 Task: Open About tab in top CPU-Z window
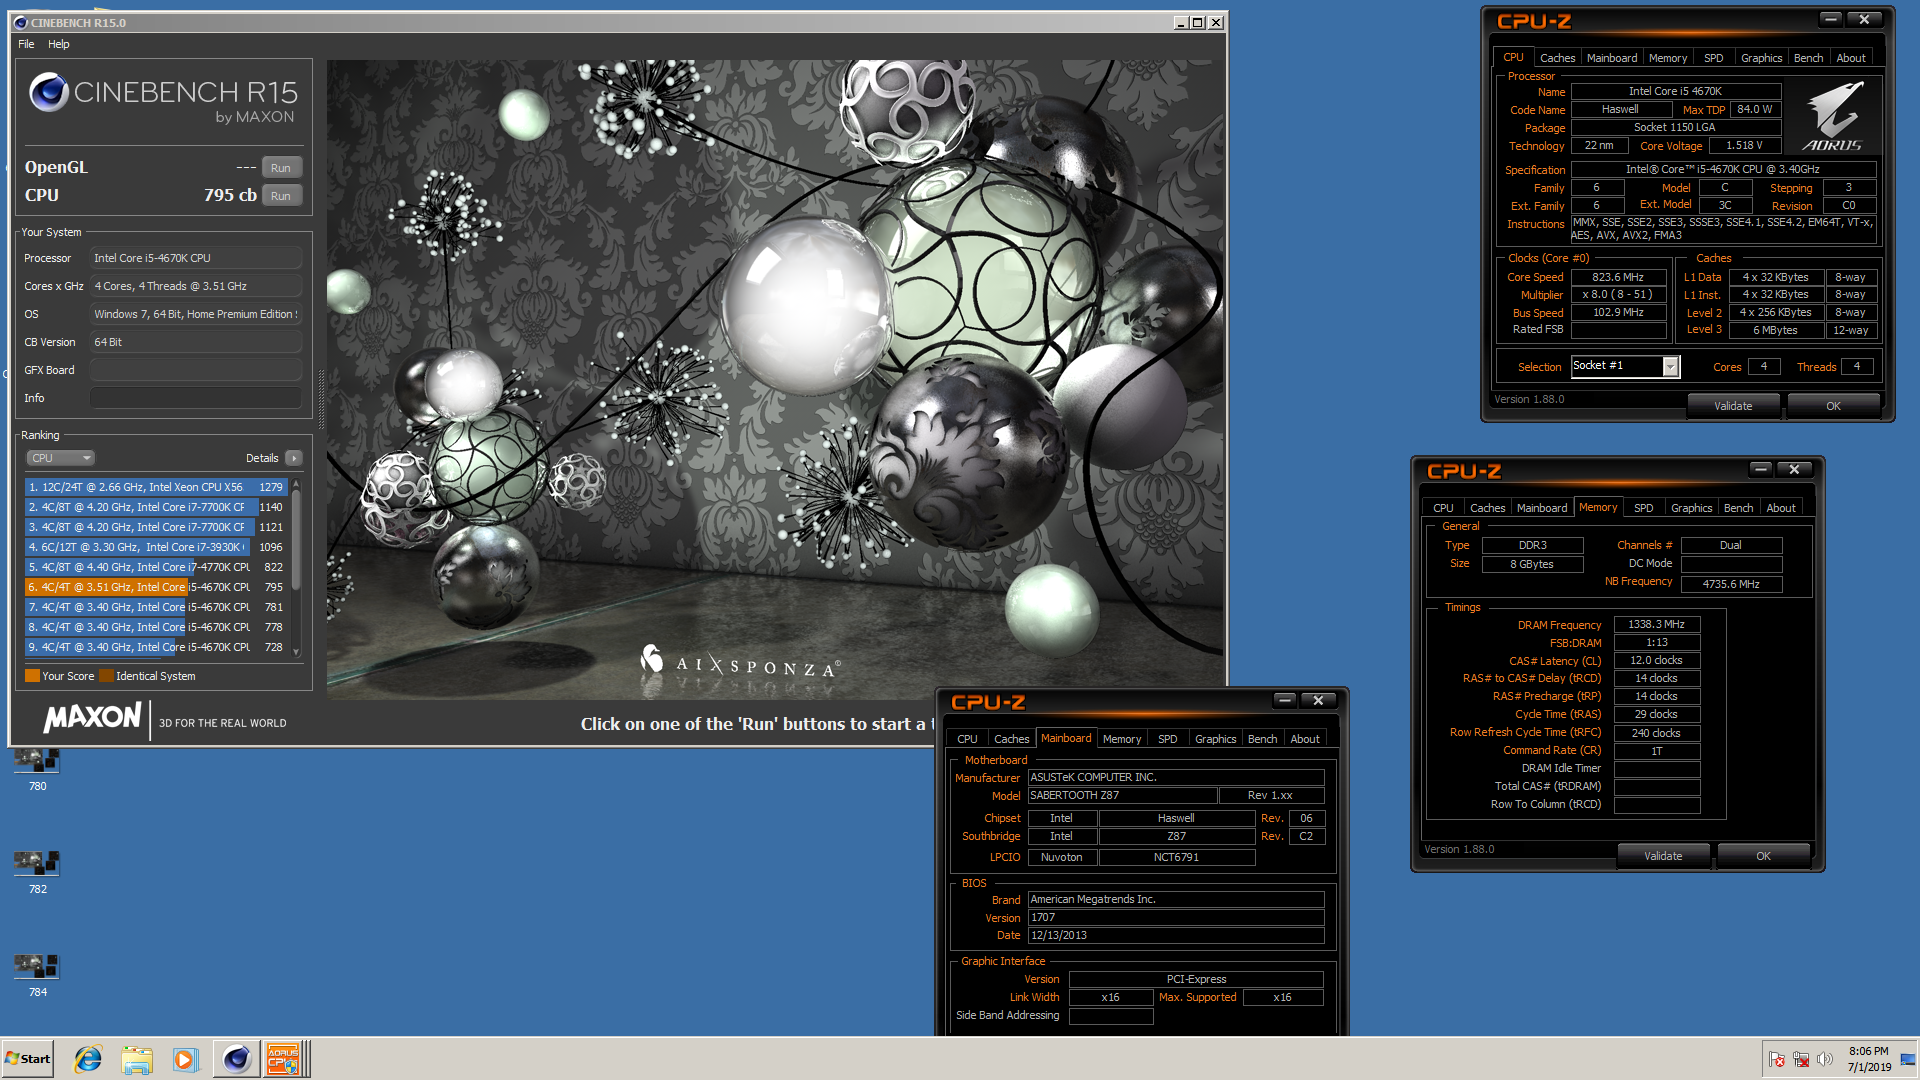coord(1851,58)
